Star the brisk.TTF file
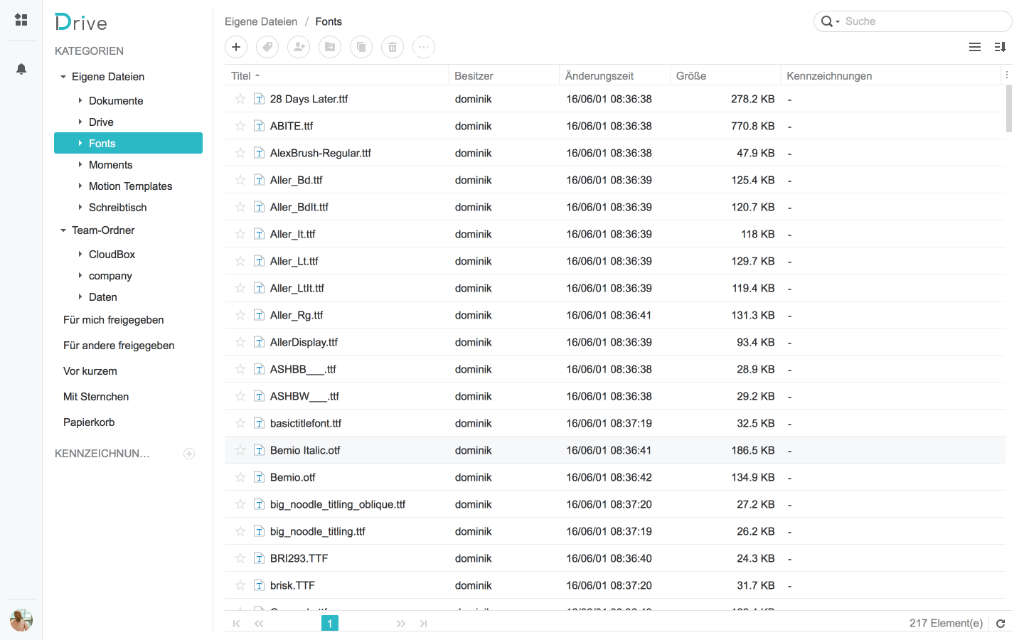The height and width of the screenshot is (640, 1024). coord(240,586)
